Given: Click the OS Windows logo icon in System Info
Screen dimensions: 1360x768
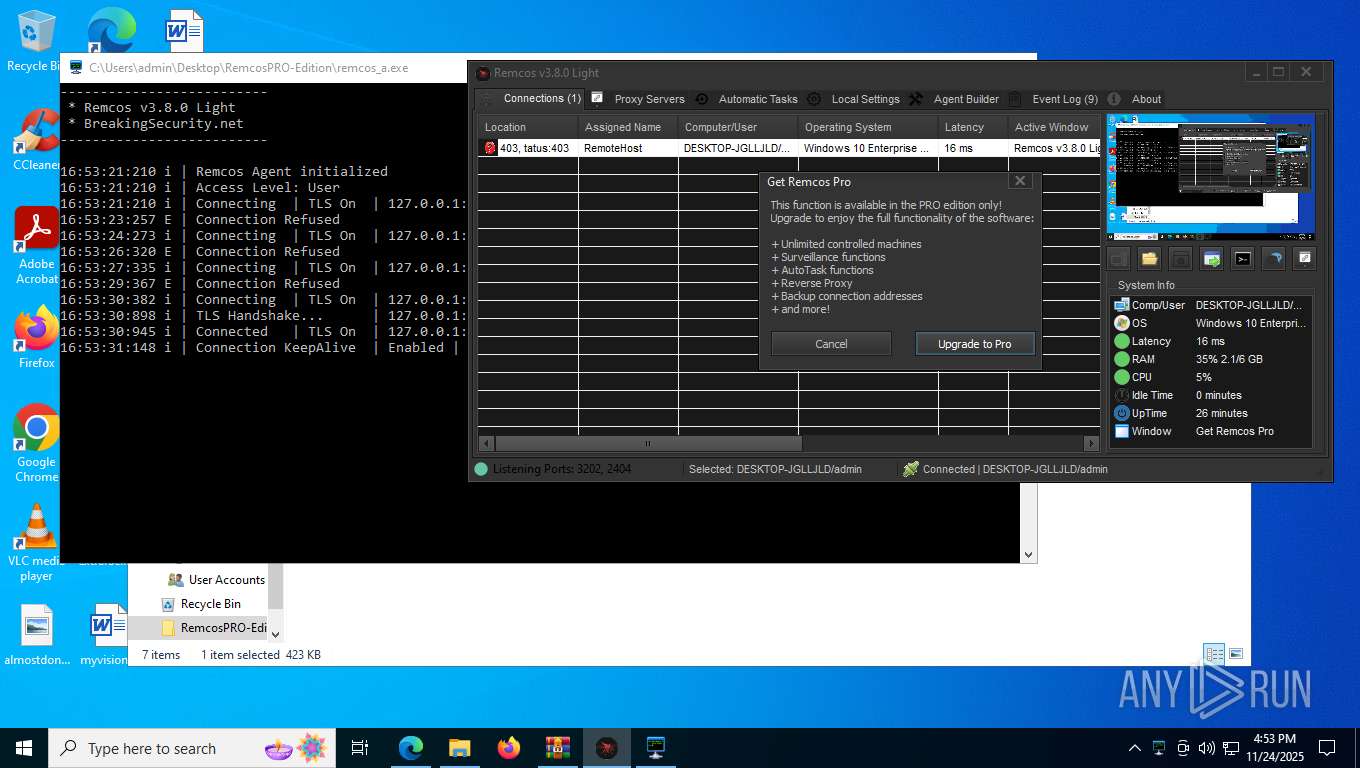Looking at the screenshot, I should pyautogui.click(x=1122, y=323).
